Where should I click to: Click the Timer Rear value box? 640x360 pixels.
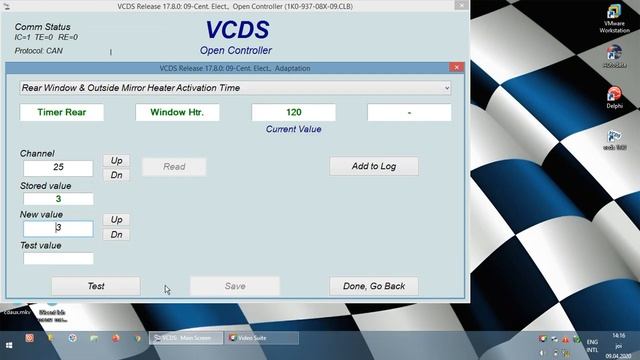coord(62,112)
